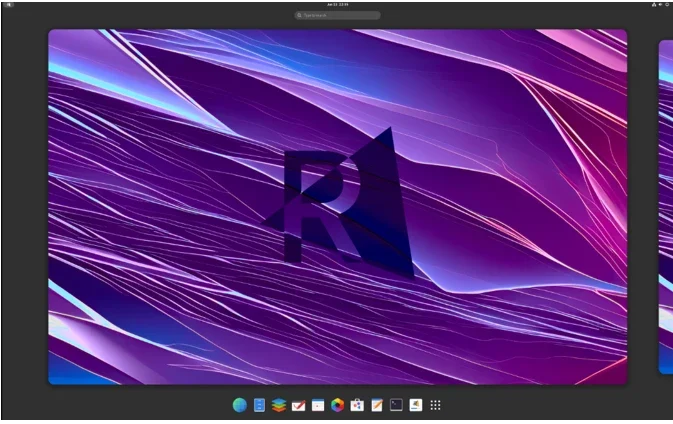The image size is (673, 424).
Task: Select the main workspace thumbnail
Action: 337,206
